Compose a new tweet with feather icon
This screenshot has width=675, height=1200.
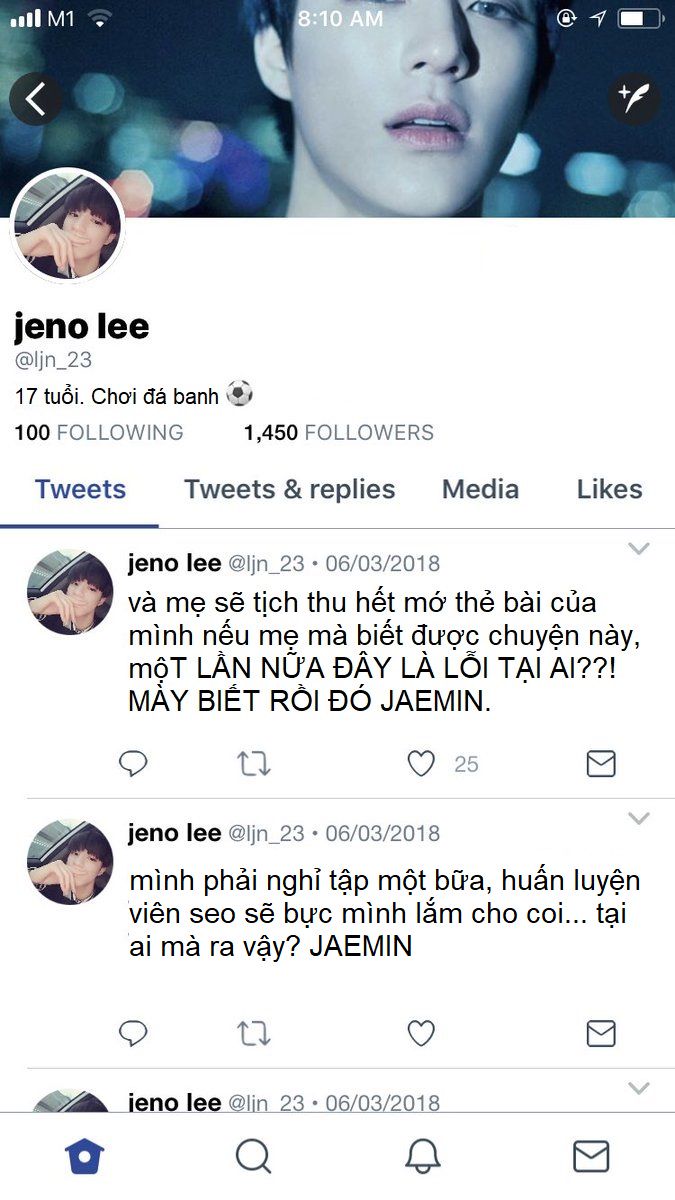pos(634,99)
